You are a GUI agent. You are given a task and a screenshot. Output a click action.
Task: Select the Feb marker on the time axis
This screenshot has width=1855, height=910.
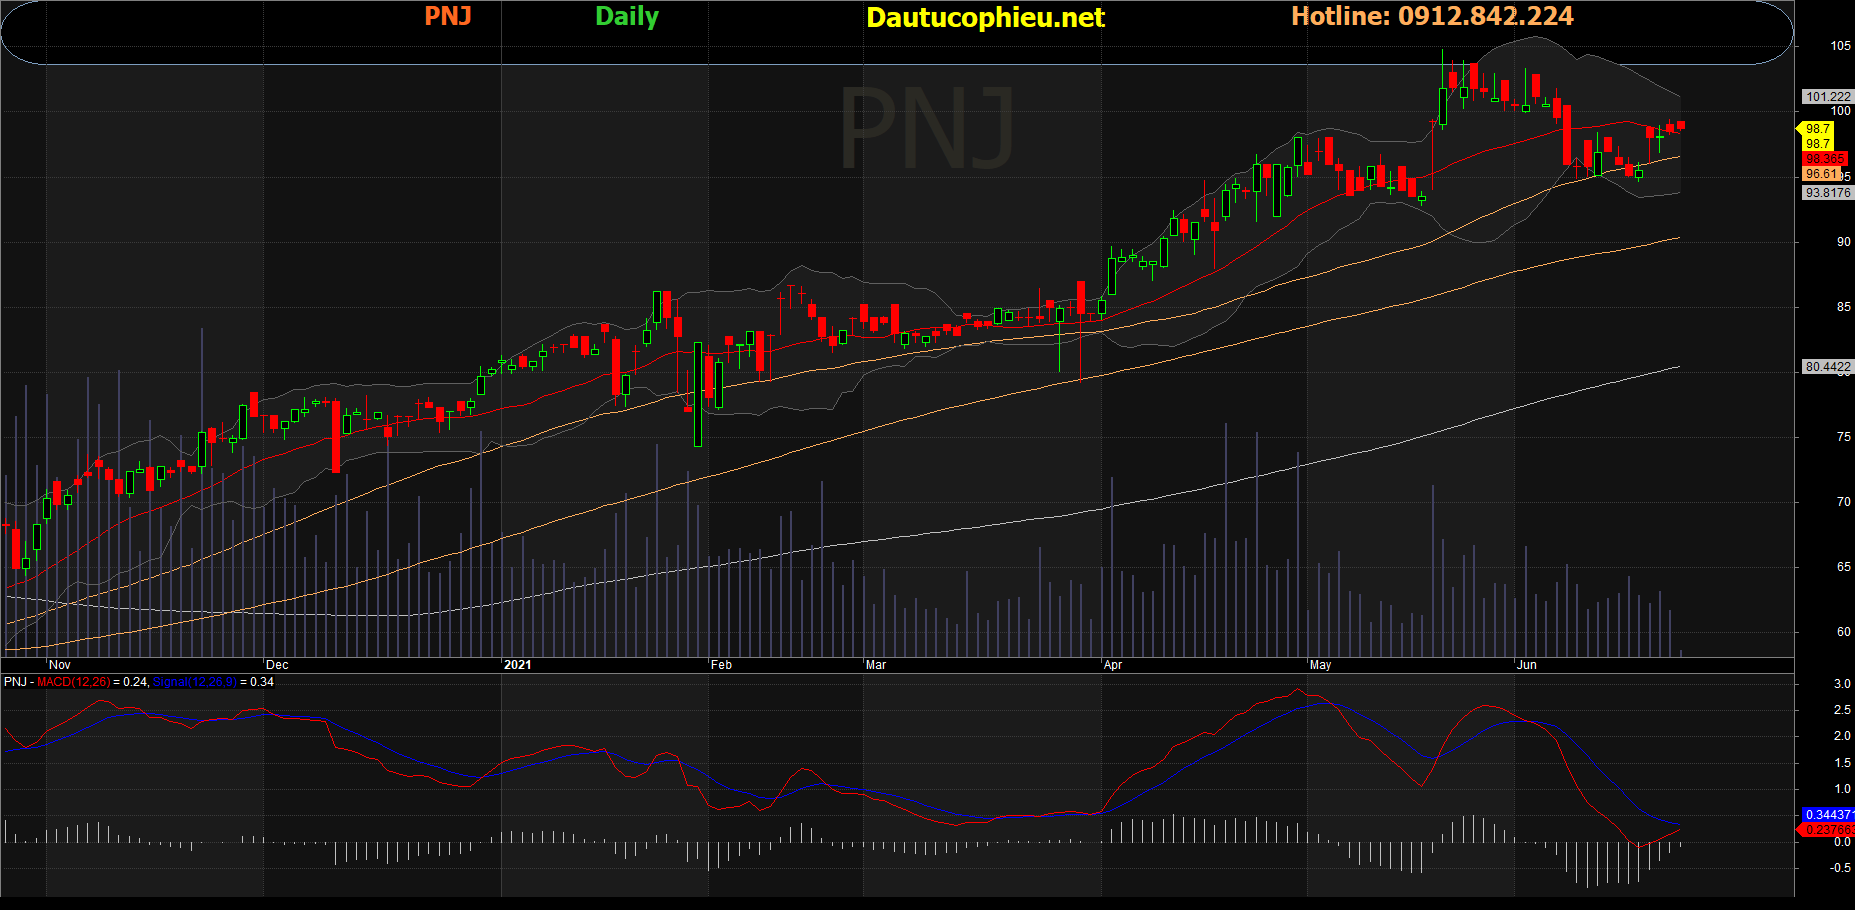721,665
